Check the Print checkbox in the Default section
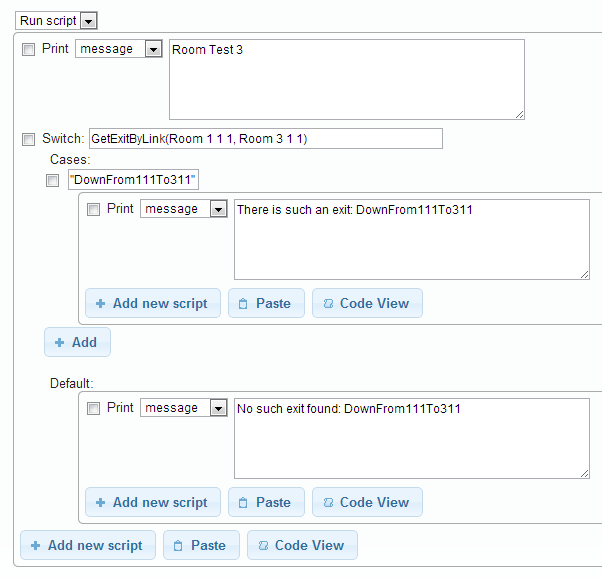The width and height of the screenshot is (602, 578). coord(93,408)
